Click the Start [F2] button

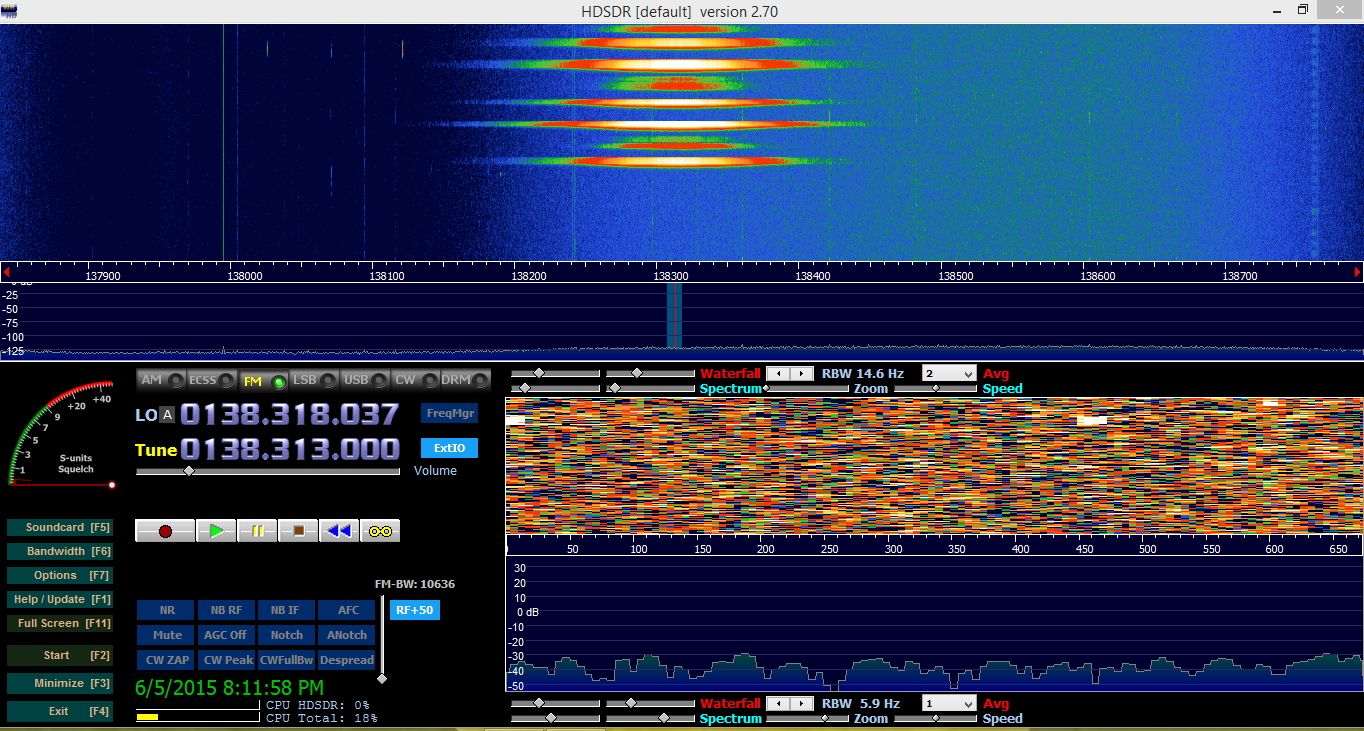click(x=59, y=655)
